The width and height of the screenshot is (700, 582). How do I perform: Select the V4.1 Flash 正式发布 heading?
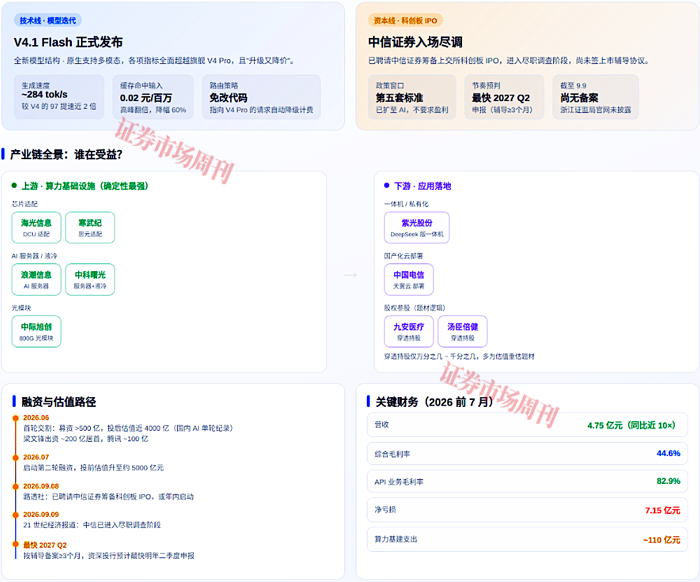tap(68, 42)
